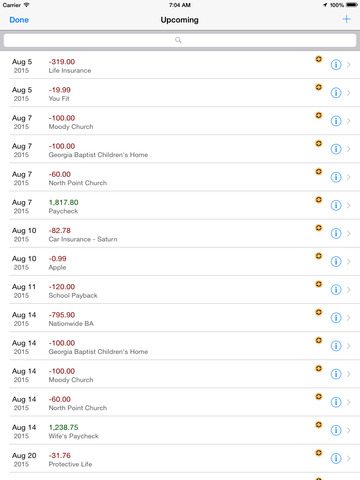The height and width of the screenshot is (480, 360).
Task: Expand chevron on Aug 14 Georgia Baptist row
Action: pyautogui.click(x=349, y=346)
